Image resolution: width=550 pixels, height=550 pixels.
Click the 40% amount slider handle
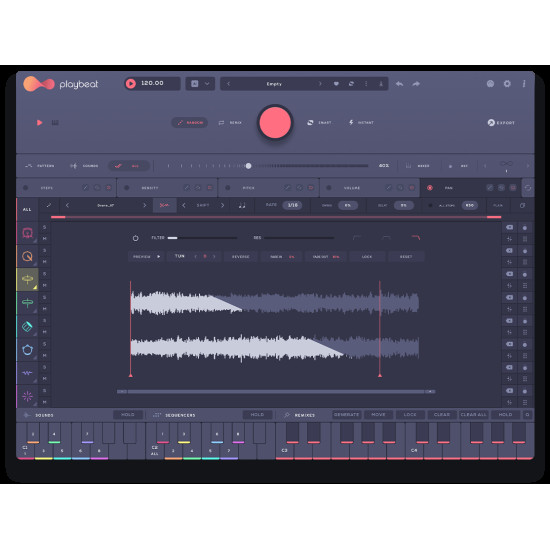click(x=248, y=166)
